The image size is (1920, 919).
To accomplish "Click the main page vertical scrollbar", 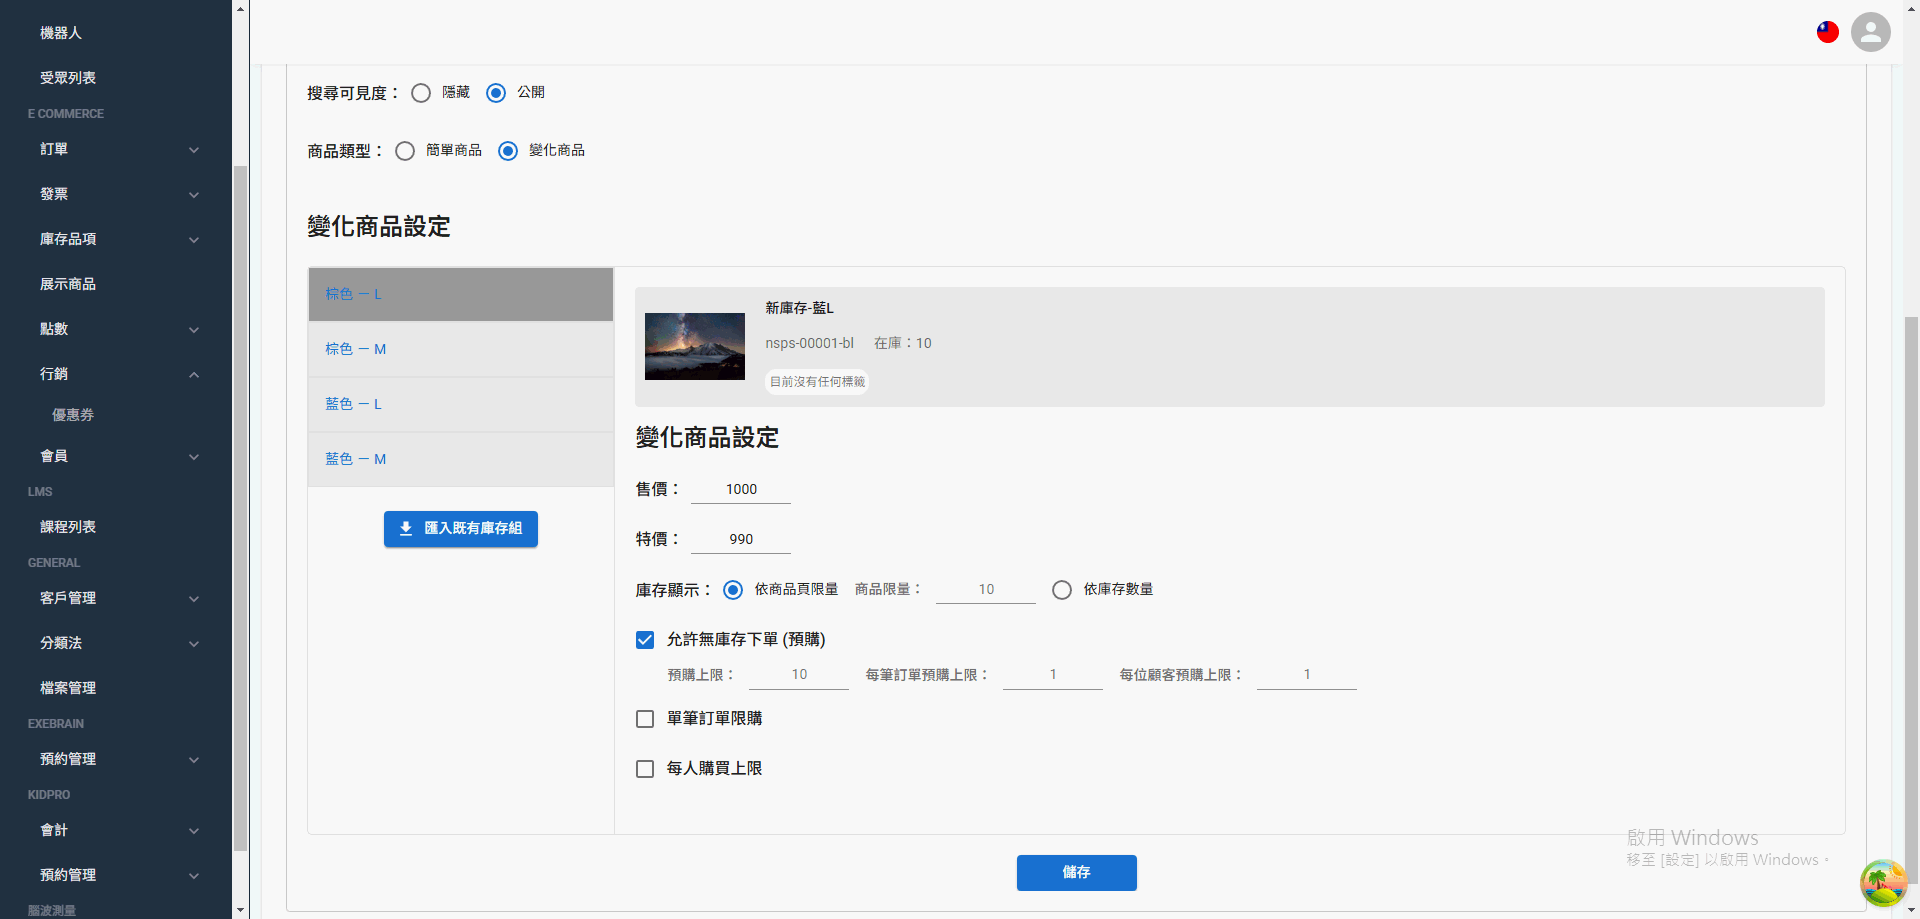I will tap(1911, 600).
